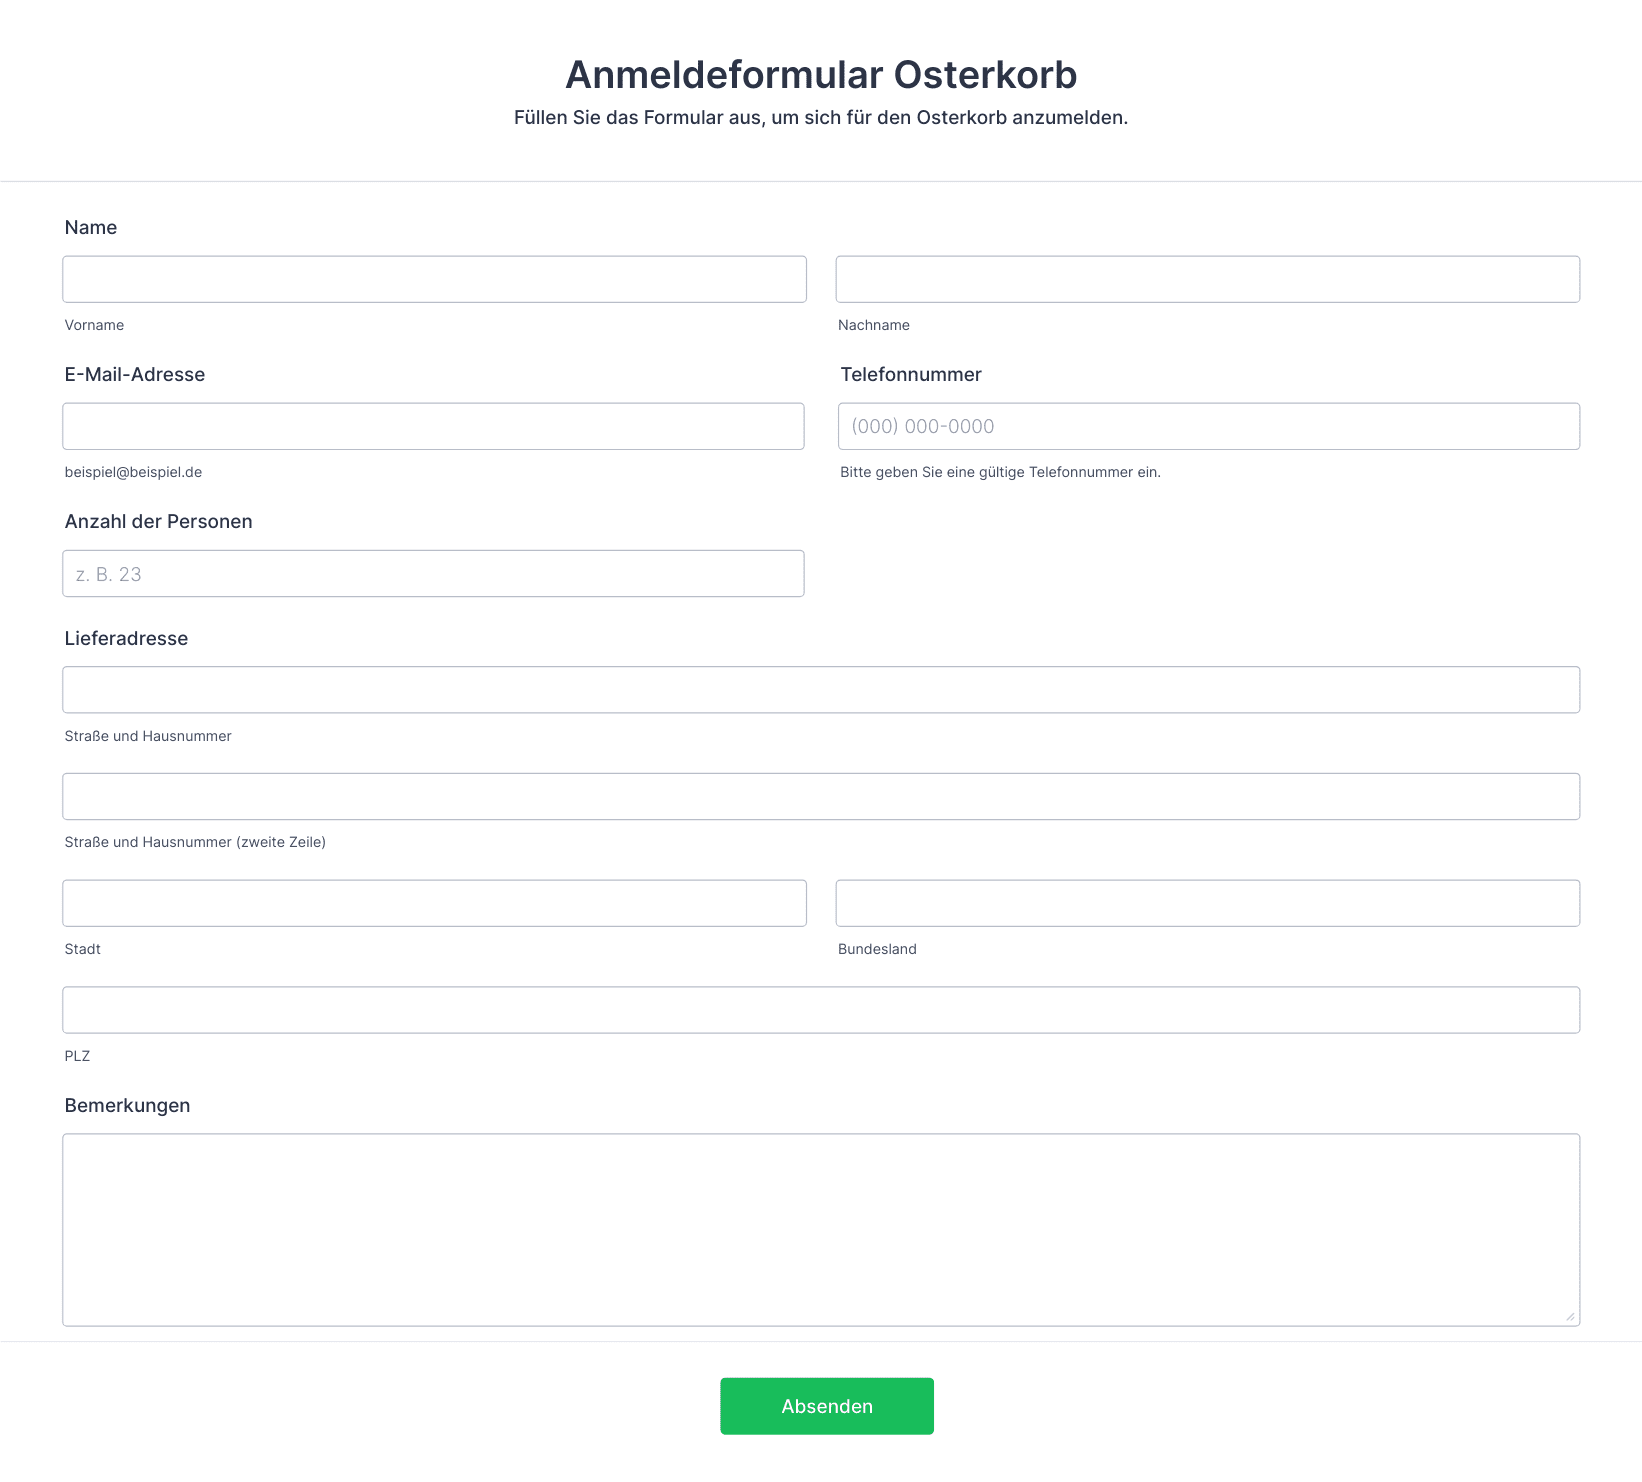Click the Anzahl der Personen label
Viewport: 1642px width, 1482px height.
(158, 521)
